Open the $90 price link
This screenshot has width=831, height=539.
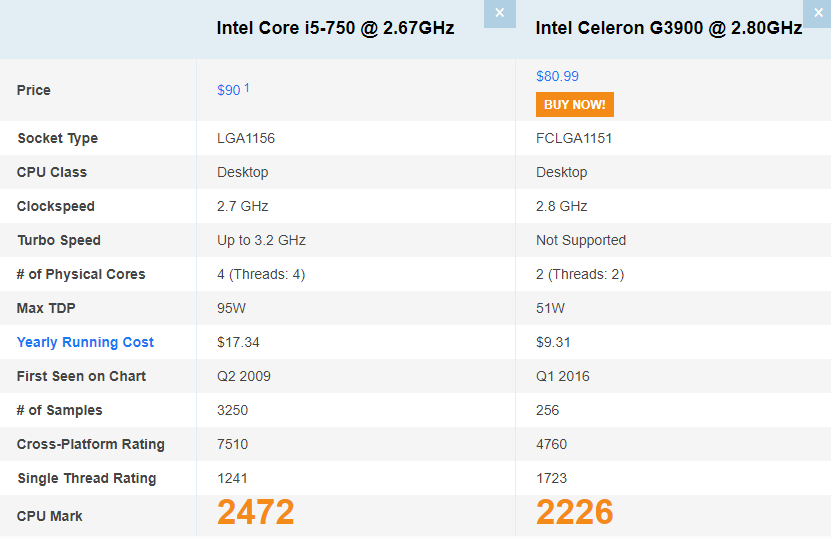[x=228, y=90]
